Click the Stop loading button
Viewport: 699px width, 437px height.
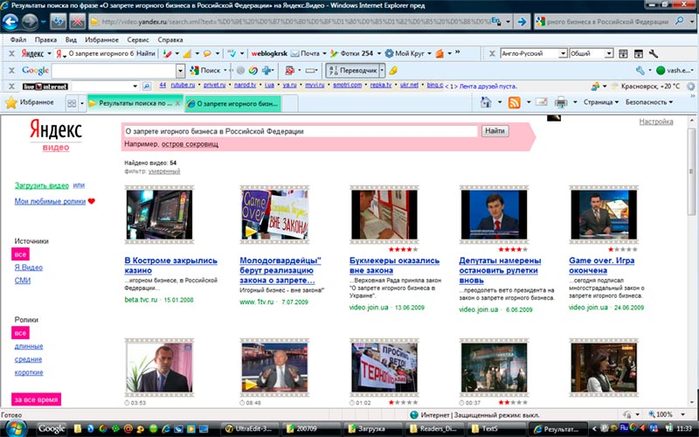pos(78,21)
